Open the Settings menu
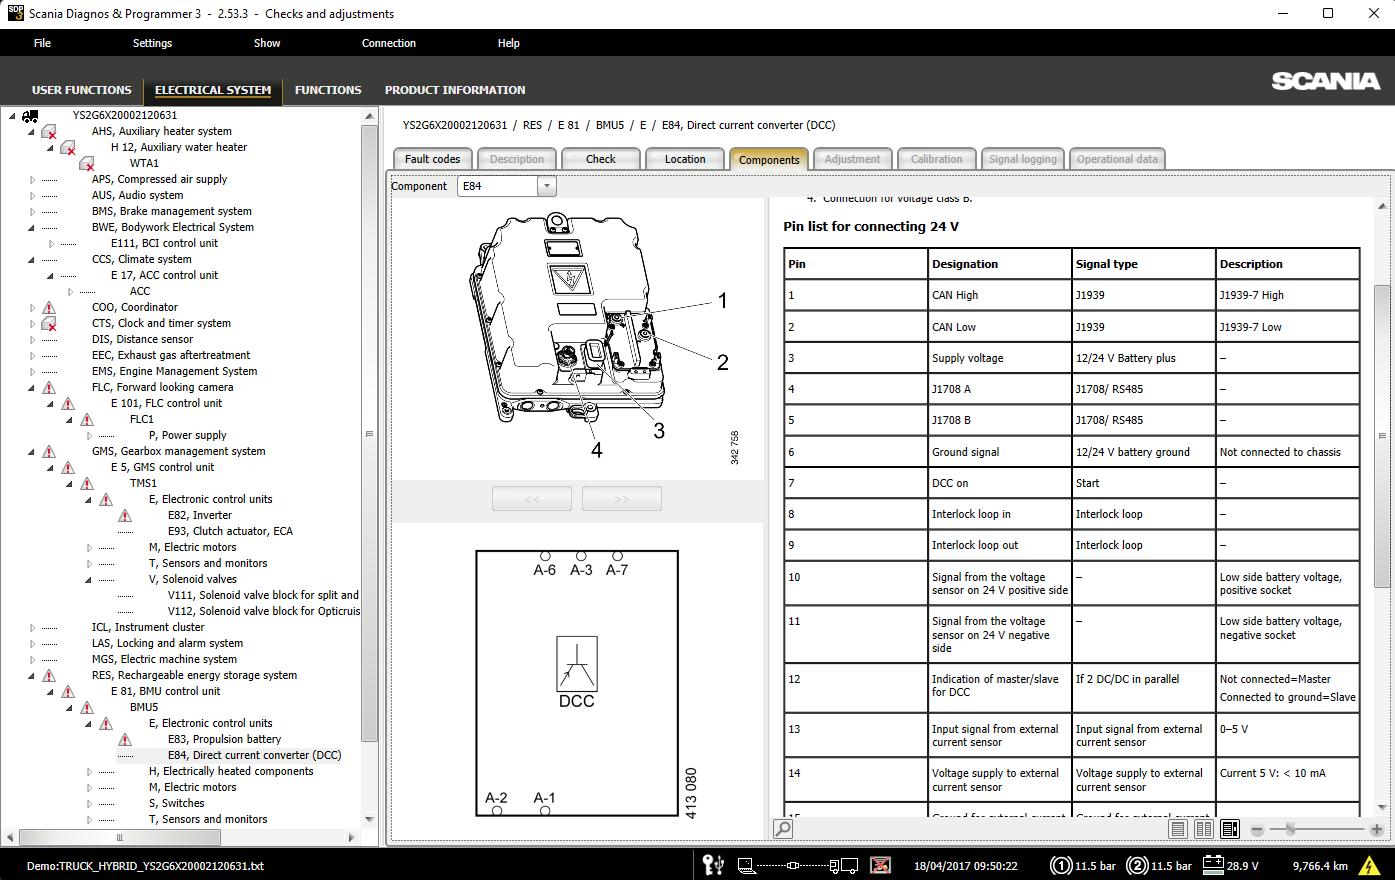Viewport: 1395px width, 880px height. click(x=152, y=43)
